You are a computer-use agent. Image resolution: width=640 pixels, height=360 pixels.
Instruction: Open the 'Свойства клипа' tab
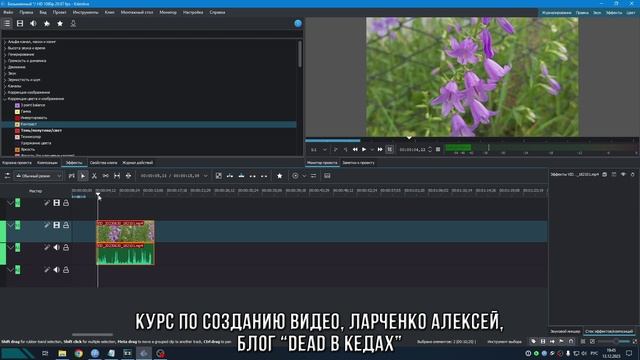click(103, 163)
